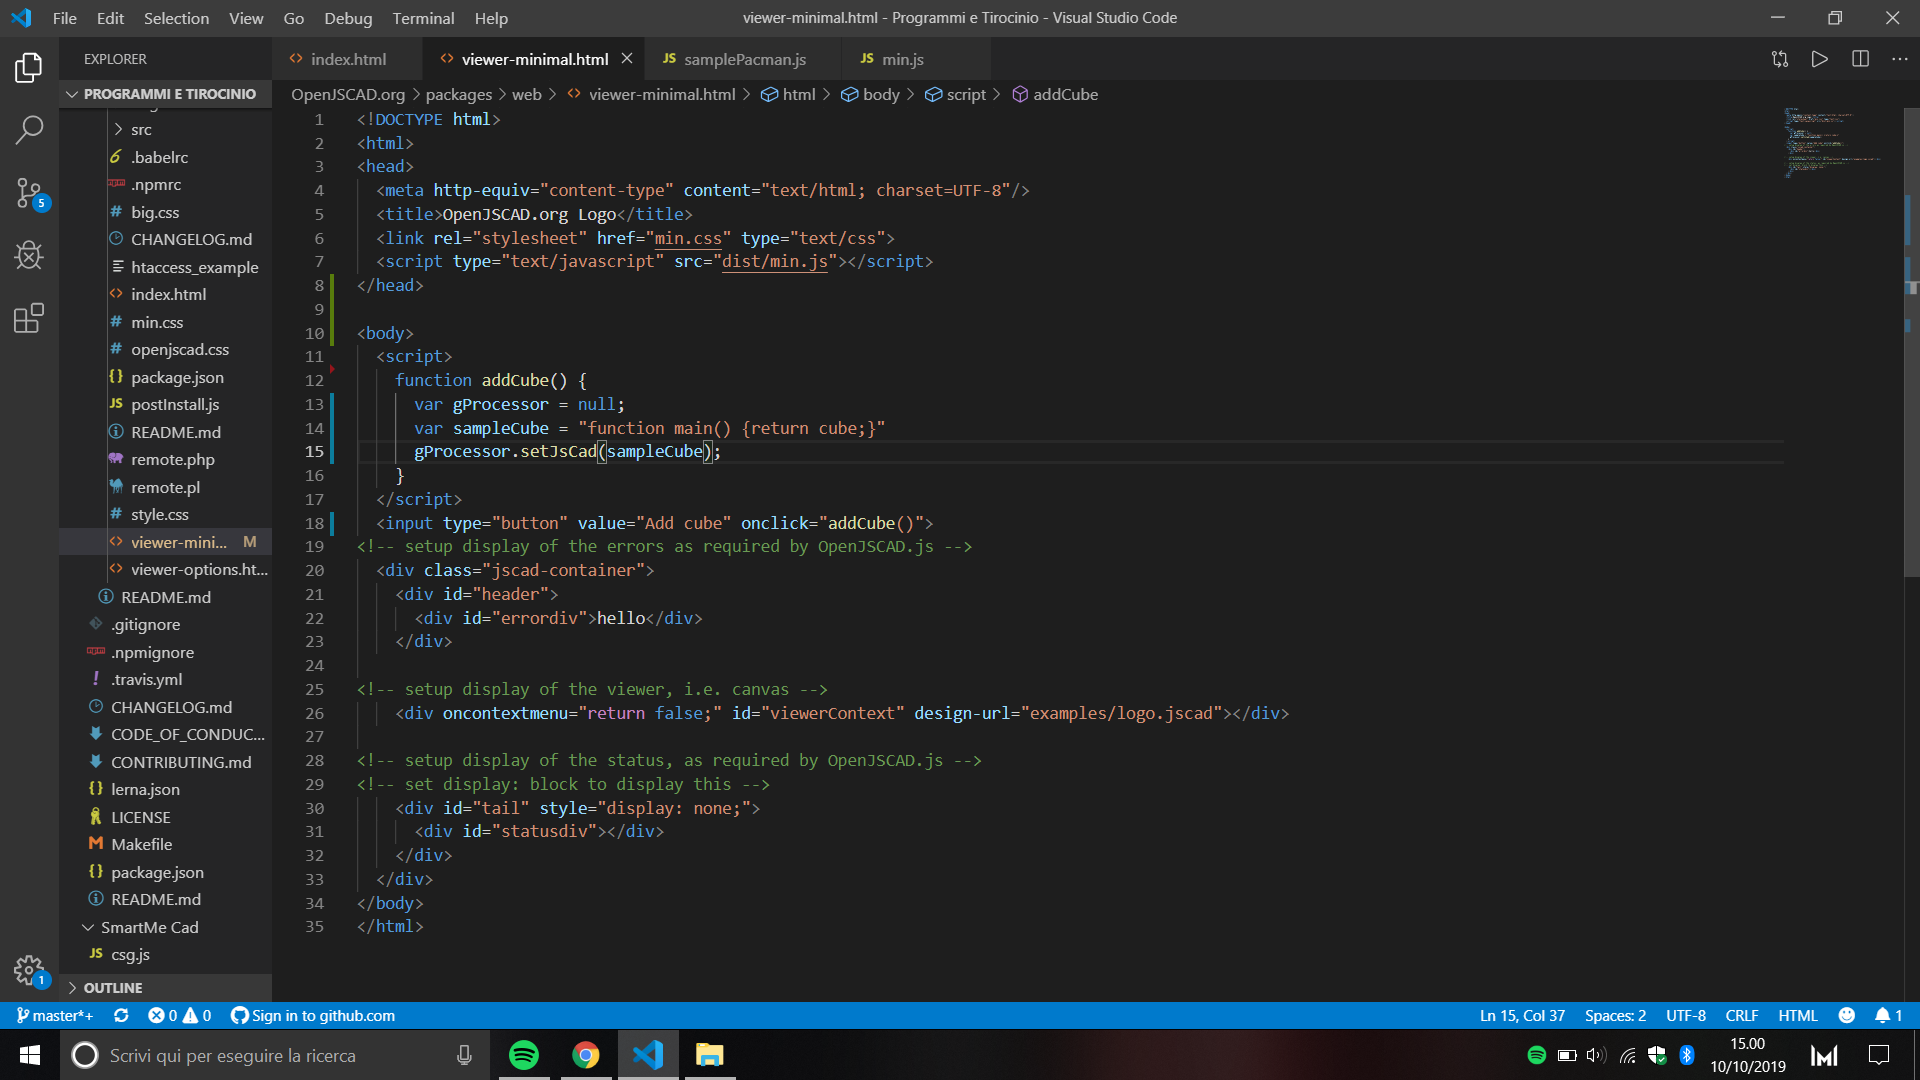
Task: Open the Source Control view showing 5 changes
Action: (x=29, y=194)
